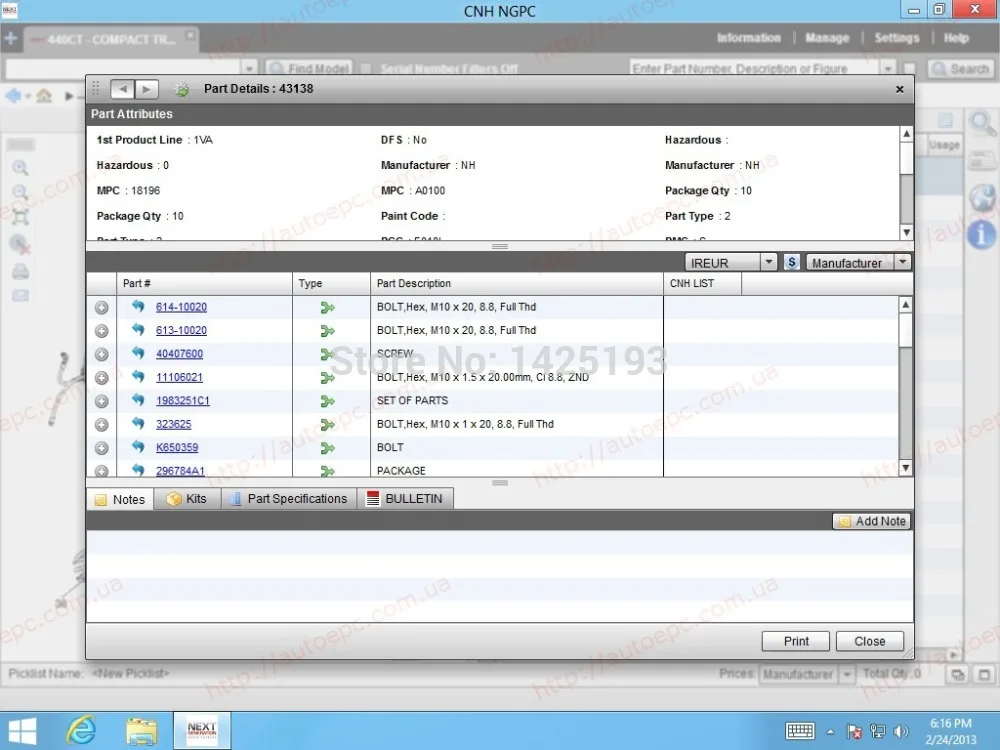The width and height of the screenshot is (1000, 750).
Task: Click the blue information icon in sidebar
Action: (982, 235)
